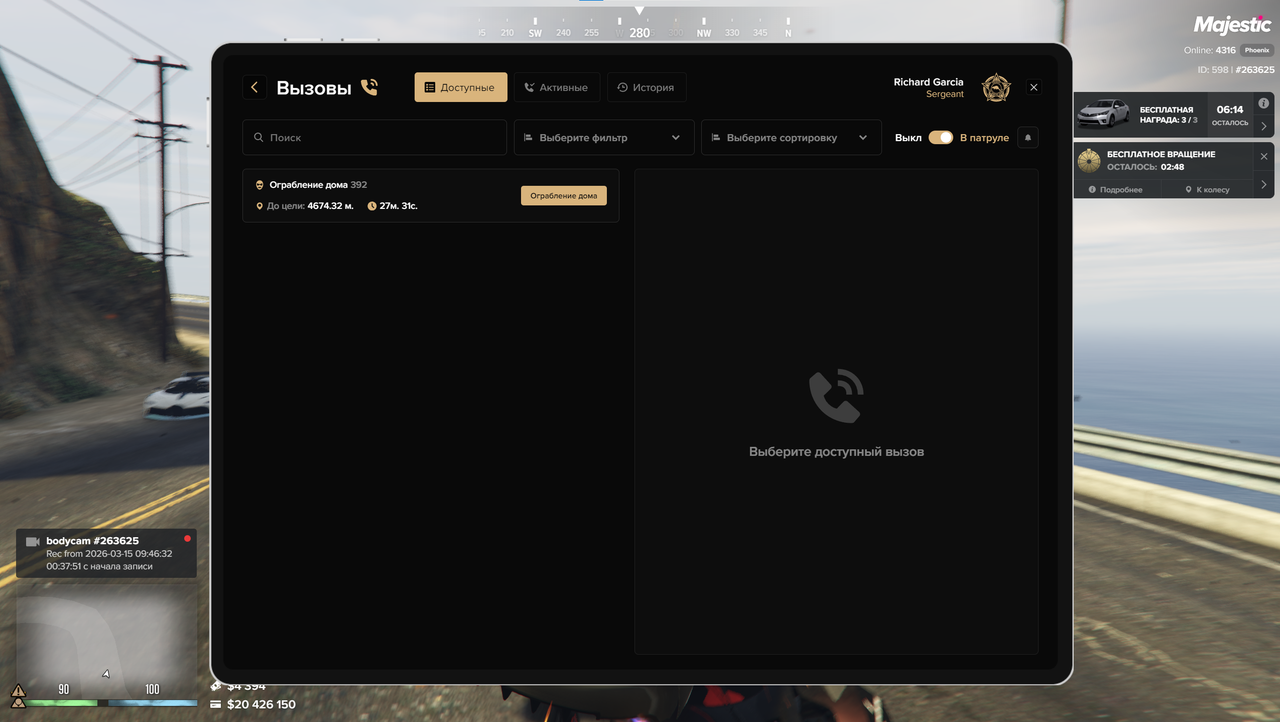This screenshot has width=1280, height=722.
Task: Click the phone icon next to Вызовы title
Action: 369,87
